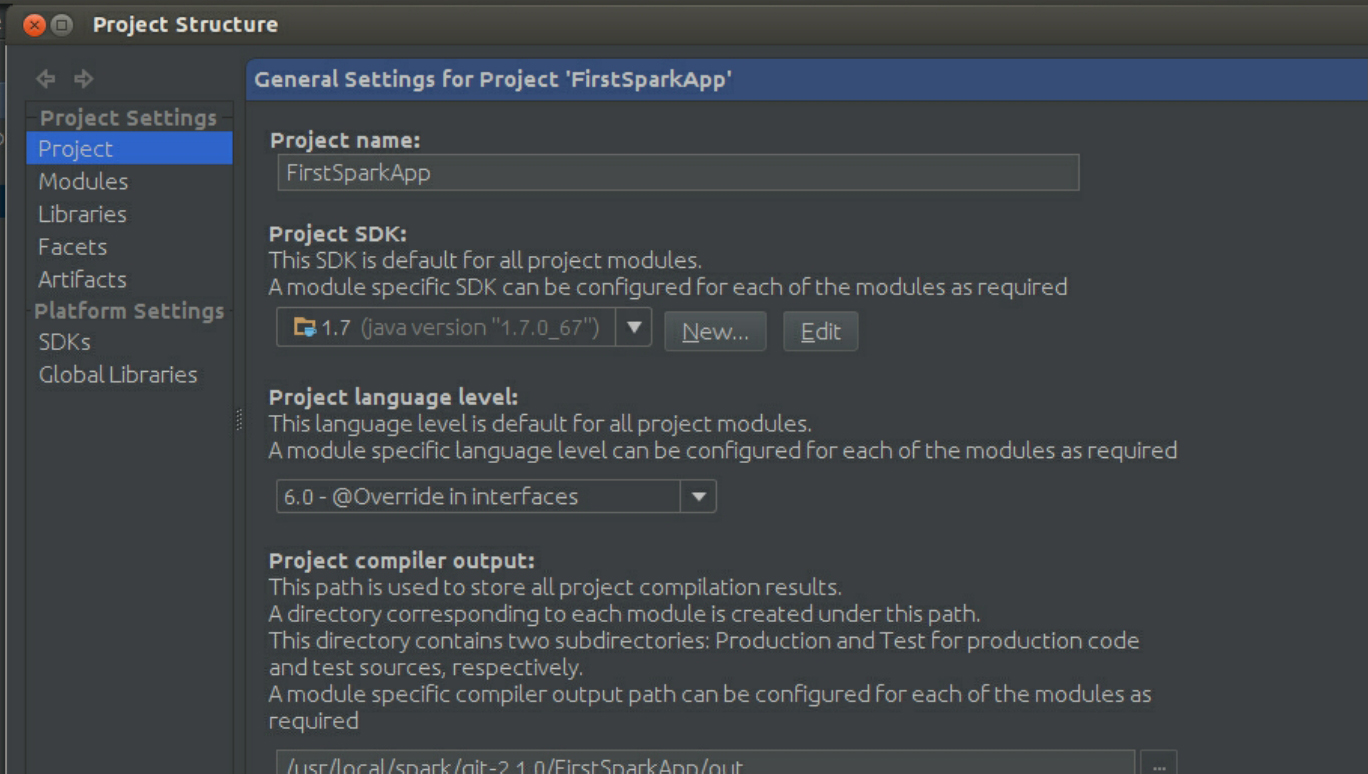Click the compiler output path field
Viewport: 1368px width, 774px height.
[x=705, y=765]
